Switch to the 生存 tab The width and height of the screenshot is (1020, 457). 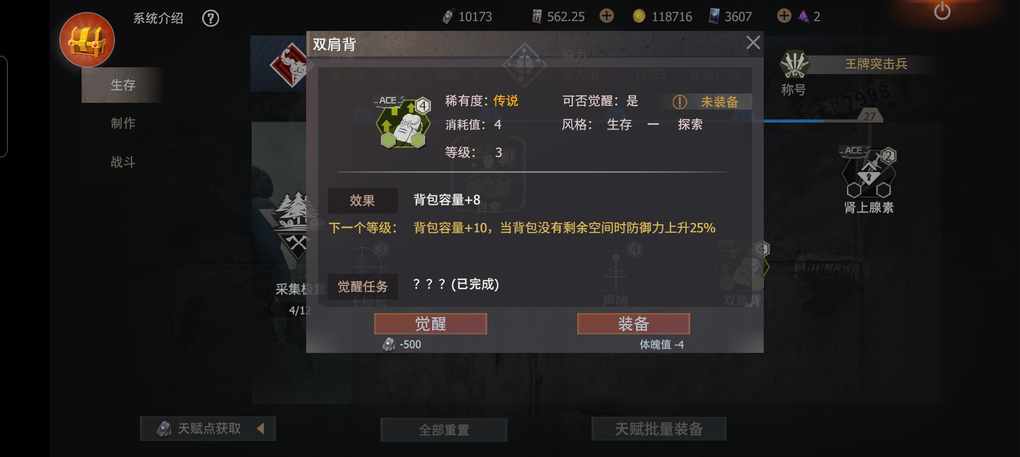coord(122,85)
